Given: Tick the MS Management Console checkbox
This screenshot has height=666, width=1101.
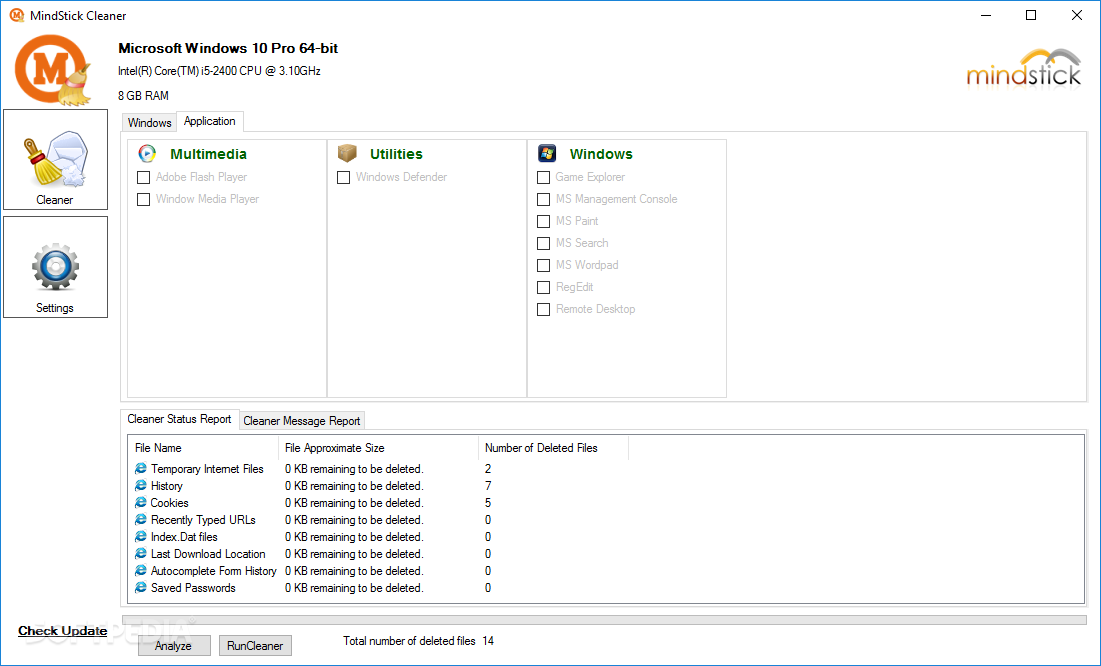Looking at the screenshot, I should click(x=543, y=200).
